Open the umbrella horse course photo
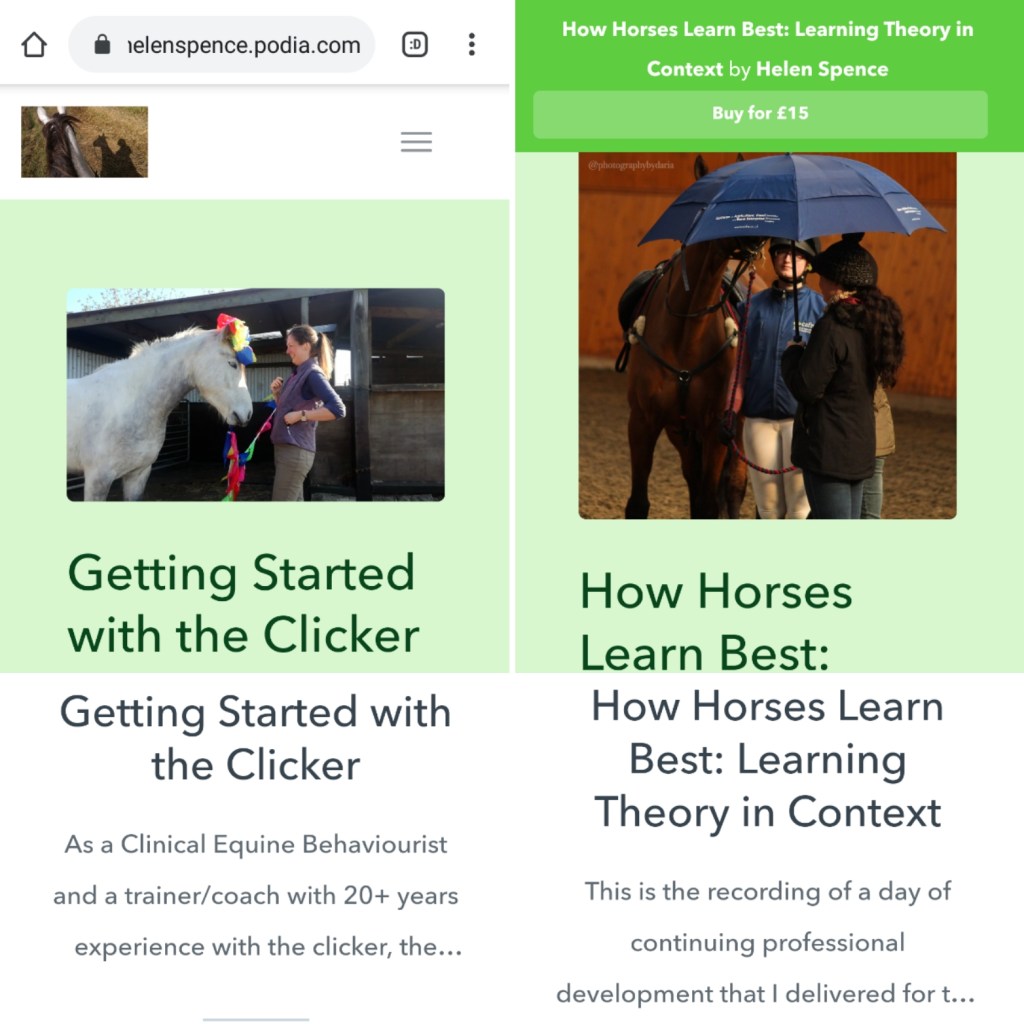Viewport: 1024px width, 1024px height. coord(767,336)
